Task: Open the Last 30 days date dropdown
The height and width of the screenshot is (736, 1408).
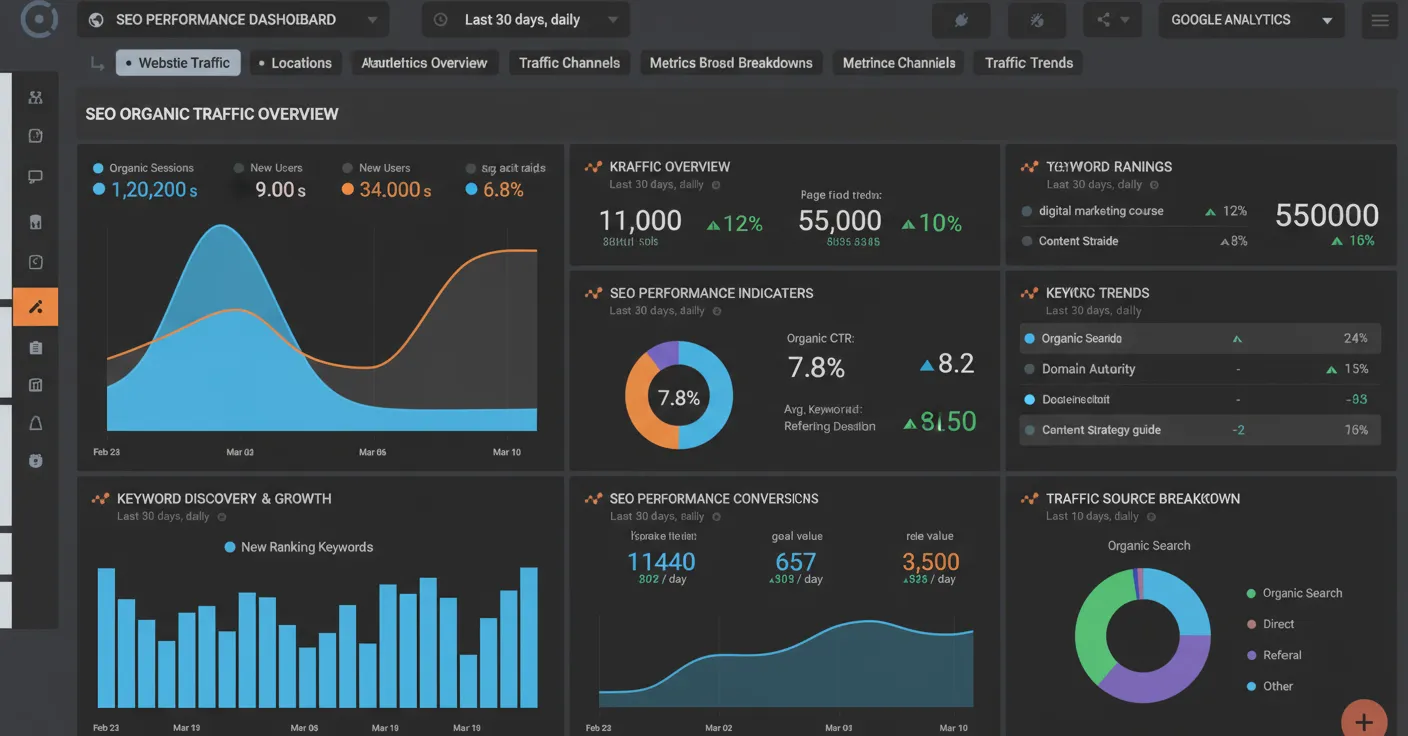Action: (x=525, y=19)
